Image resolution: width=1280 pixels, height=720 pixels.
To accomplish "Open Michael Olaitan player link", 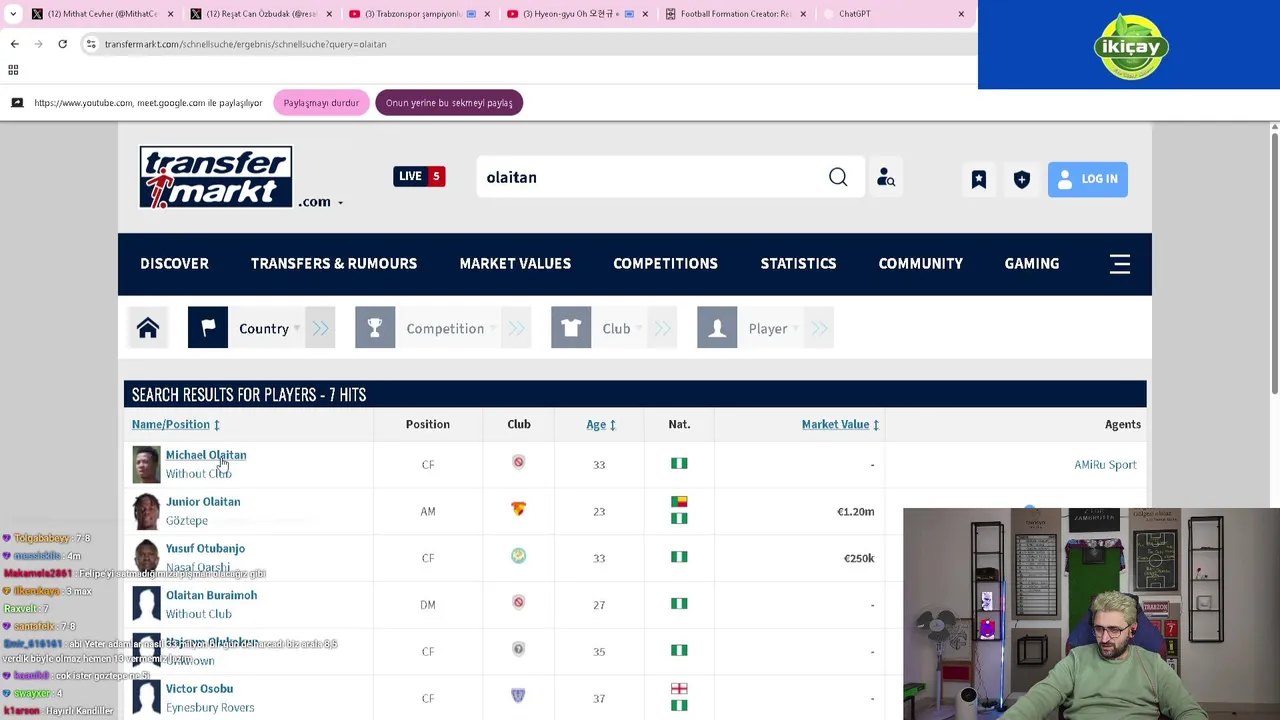I will (206, 455).
